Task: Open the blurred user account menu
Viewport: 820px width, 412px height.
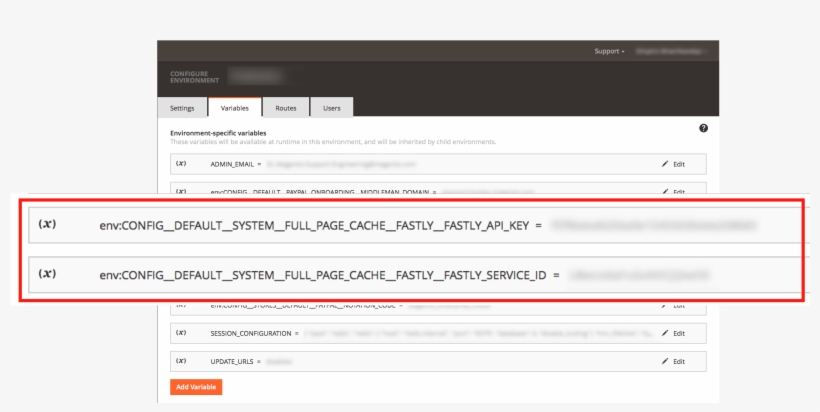Action: [671, 51]
